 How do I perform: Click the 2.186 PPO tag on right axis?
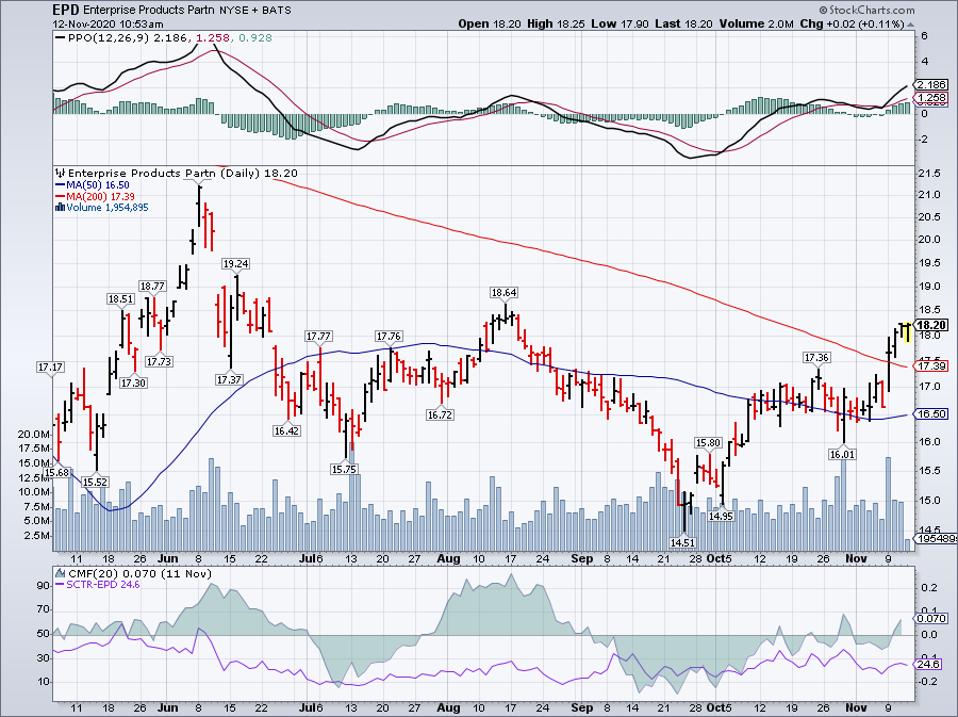pos(932,85)
